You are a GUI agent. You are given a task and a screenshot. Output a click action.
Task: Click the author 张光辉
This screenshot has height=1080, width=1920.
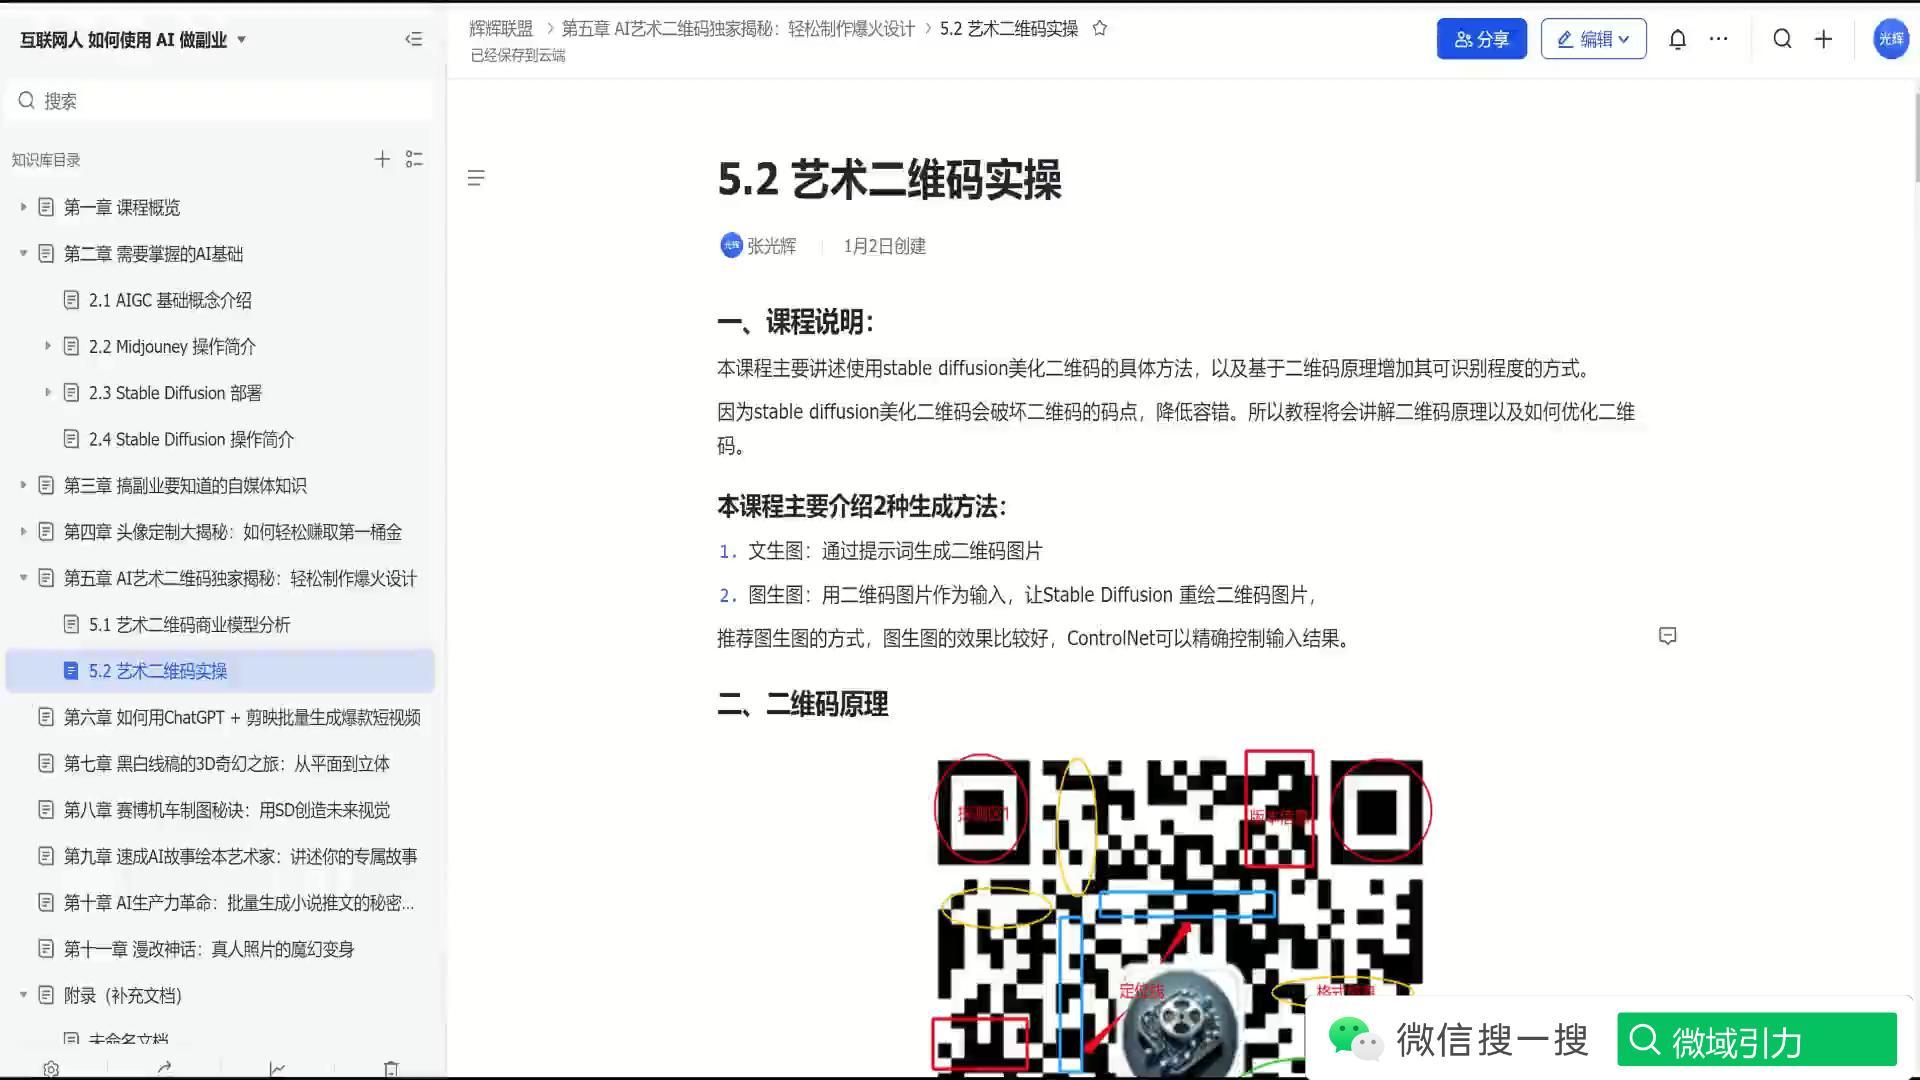771,246
